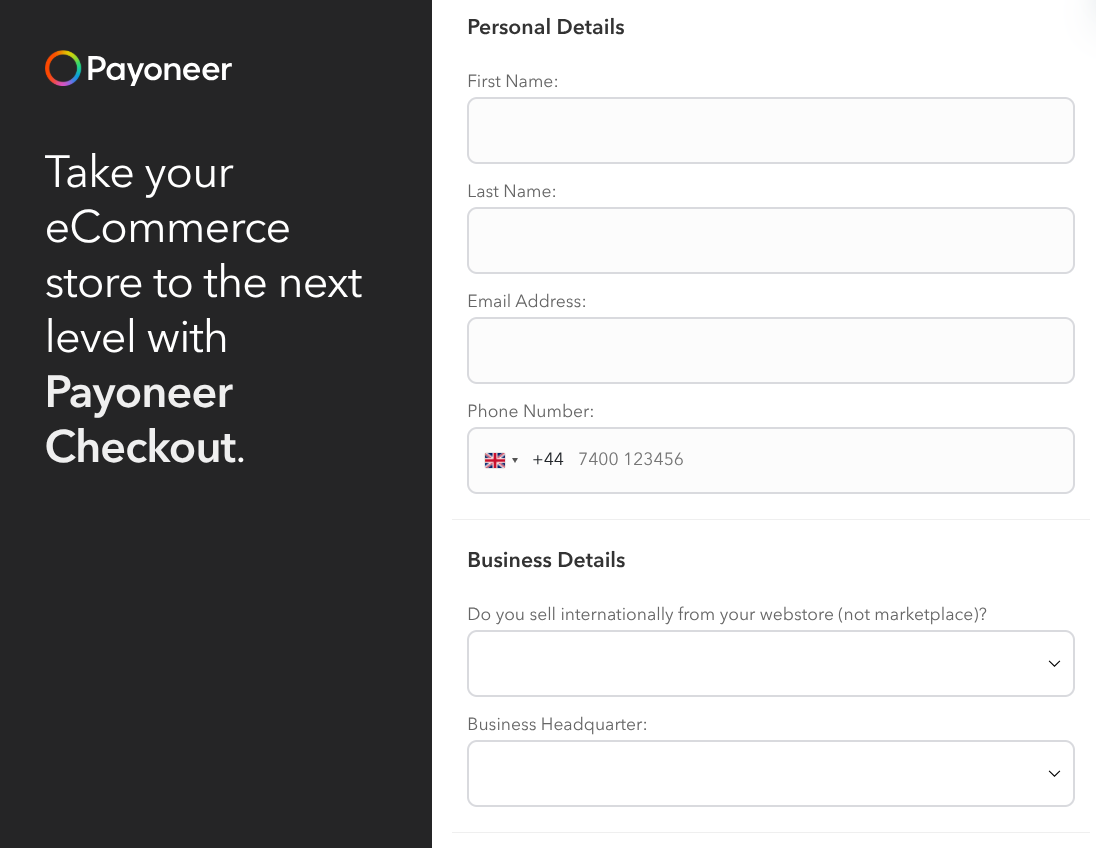This screenshot has width=1096, height=848.
Task: Open country list via arrow beside flag
Action: tap(515, 460)
